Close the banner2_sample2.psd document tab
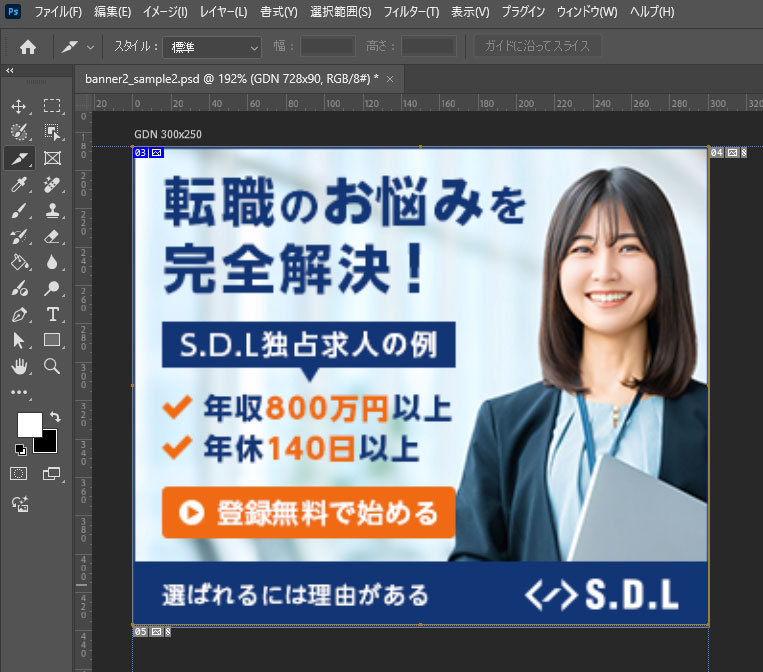 point(390,79)
